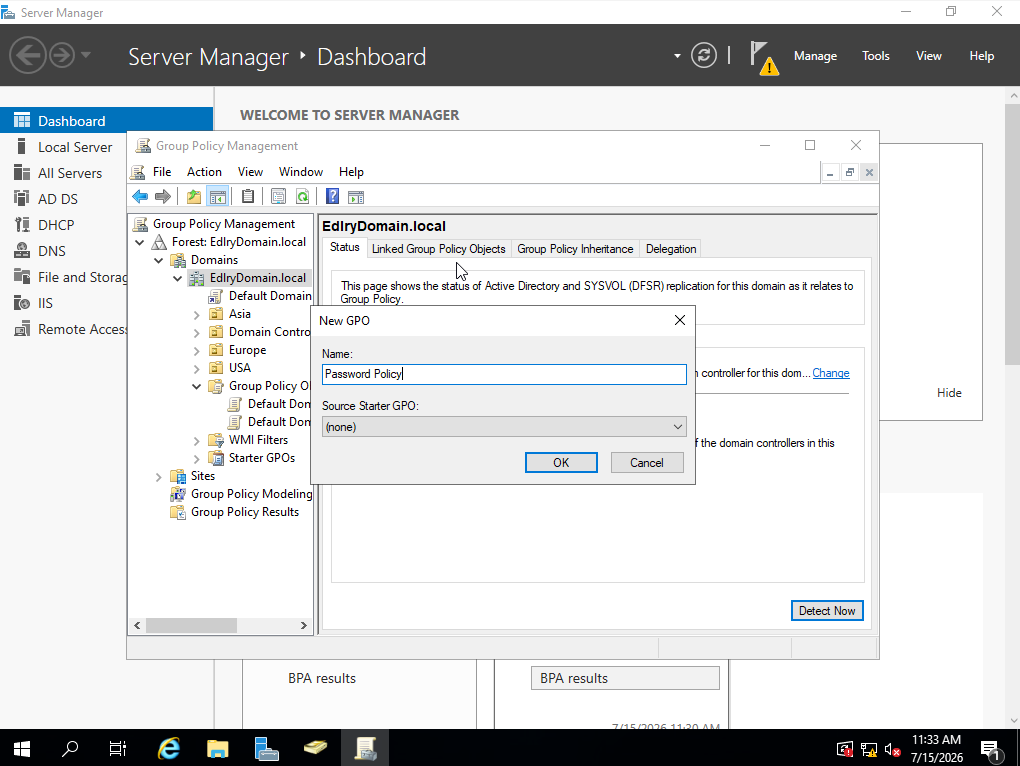Click tree pane horizontal scrollbar left arrow
This screenshot has width=1020, height=766.
(137, 626)
